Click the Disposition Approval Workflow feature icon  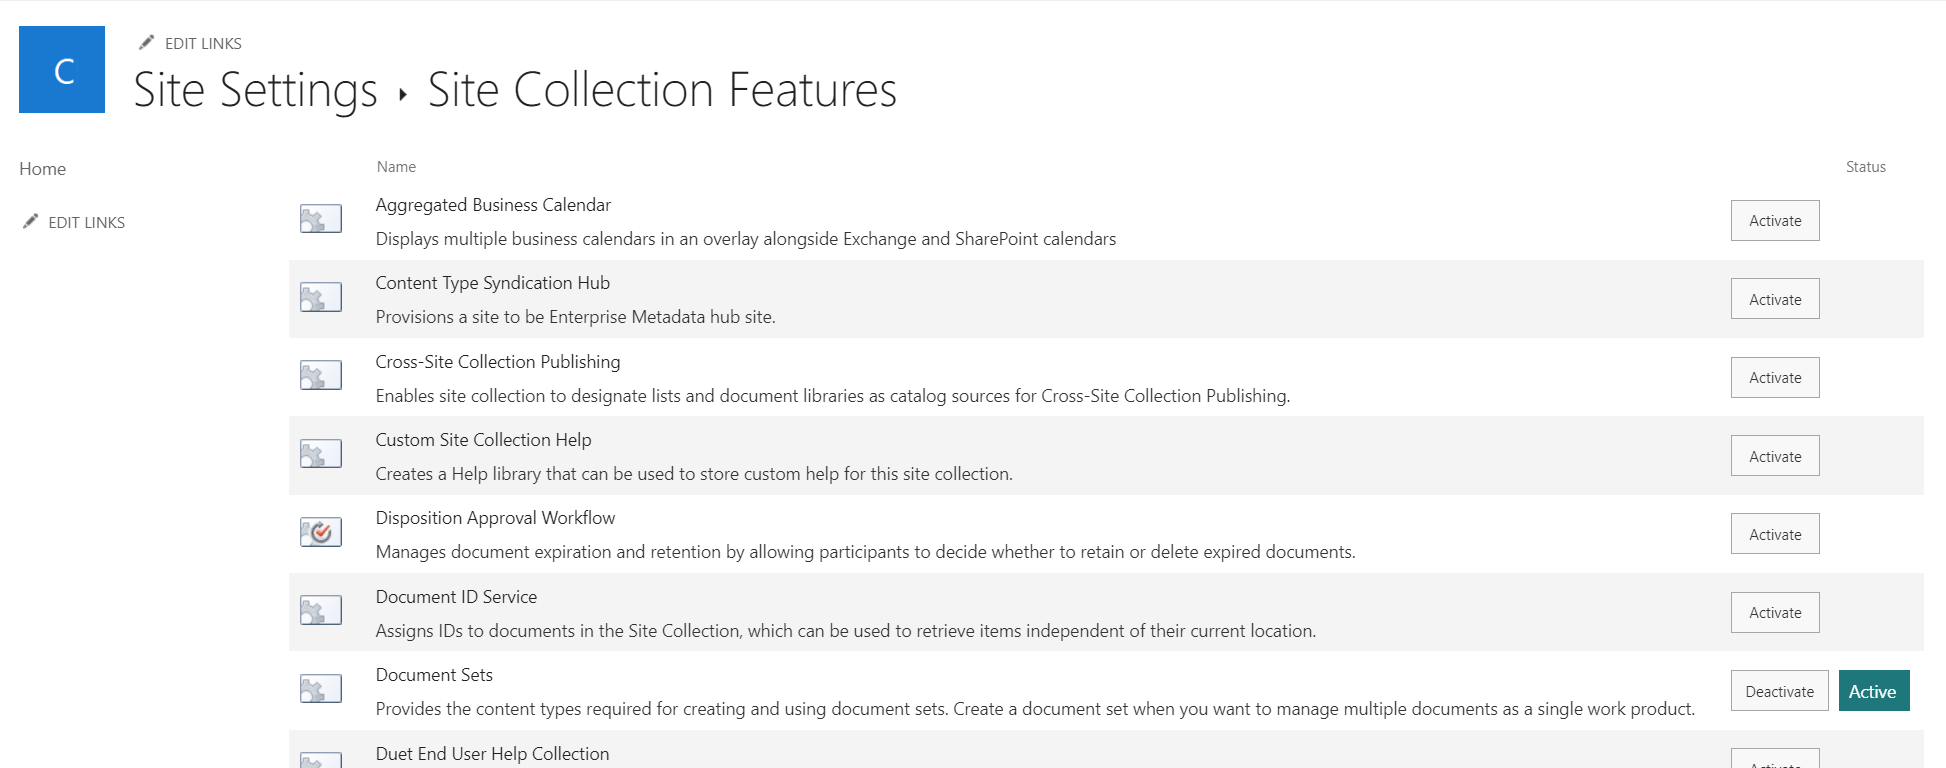click(x=319, y=531)
